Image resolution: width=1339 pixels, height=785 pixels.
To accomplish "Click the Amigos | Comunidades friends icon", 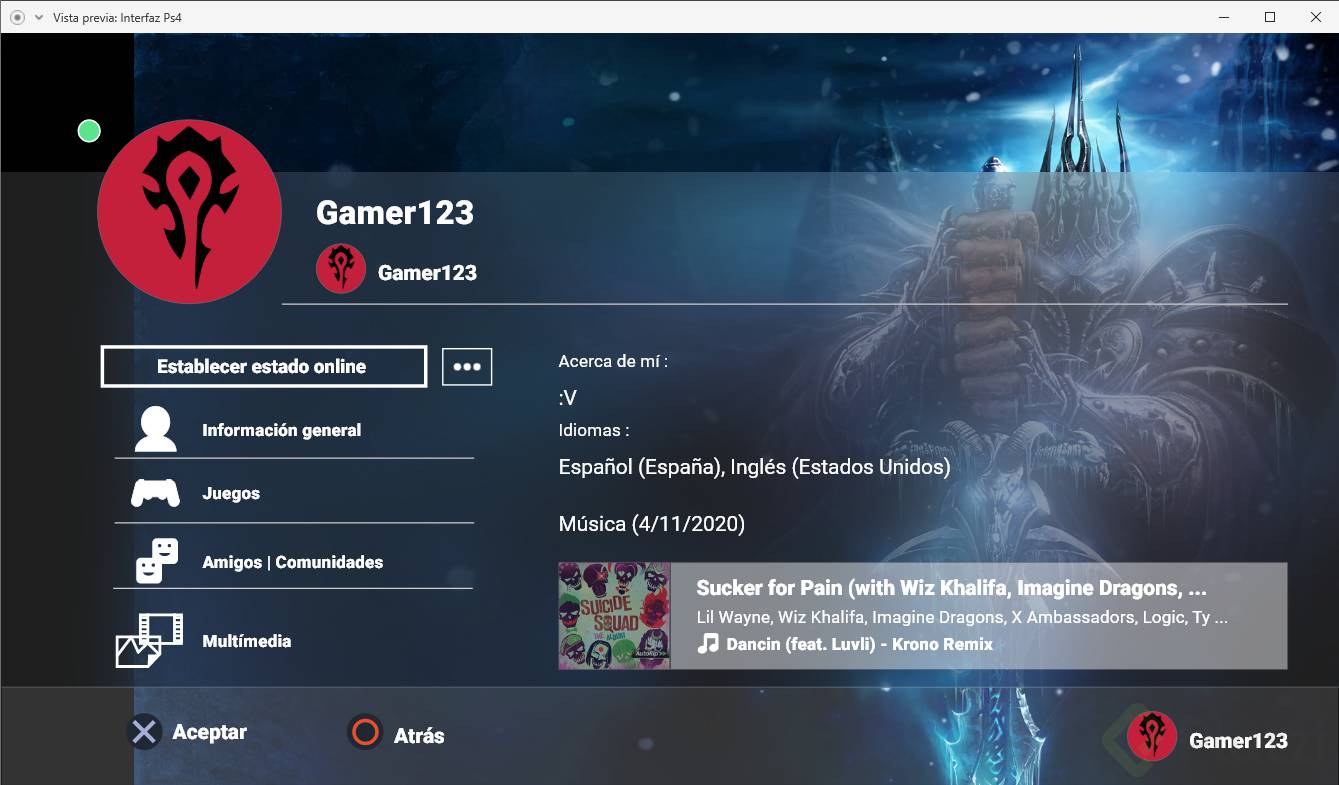I will [154, 561].
